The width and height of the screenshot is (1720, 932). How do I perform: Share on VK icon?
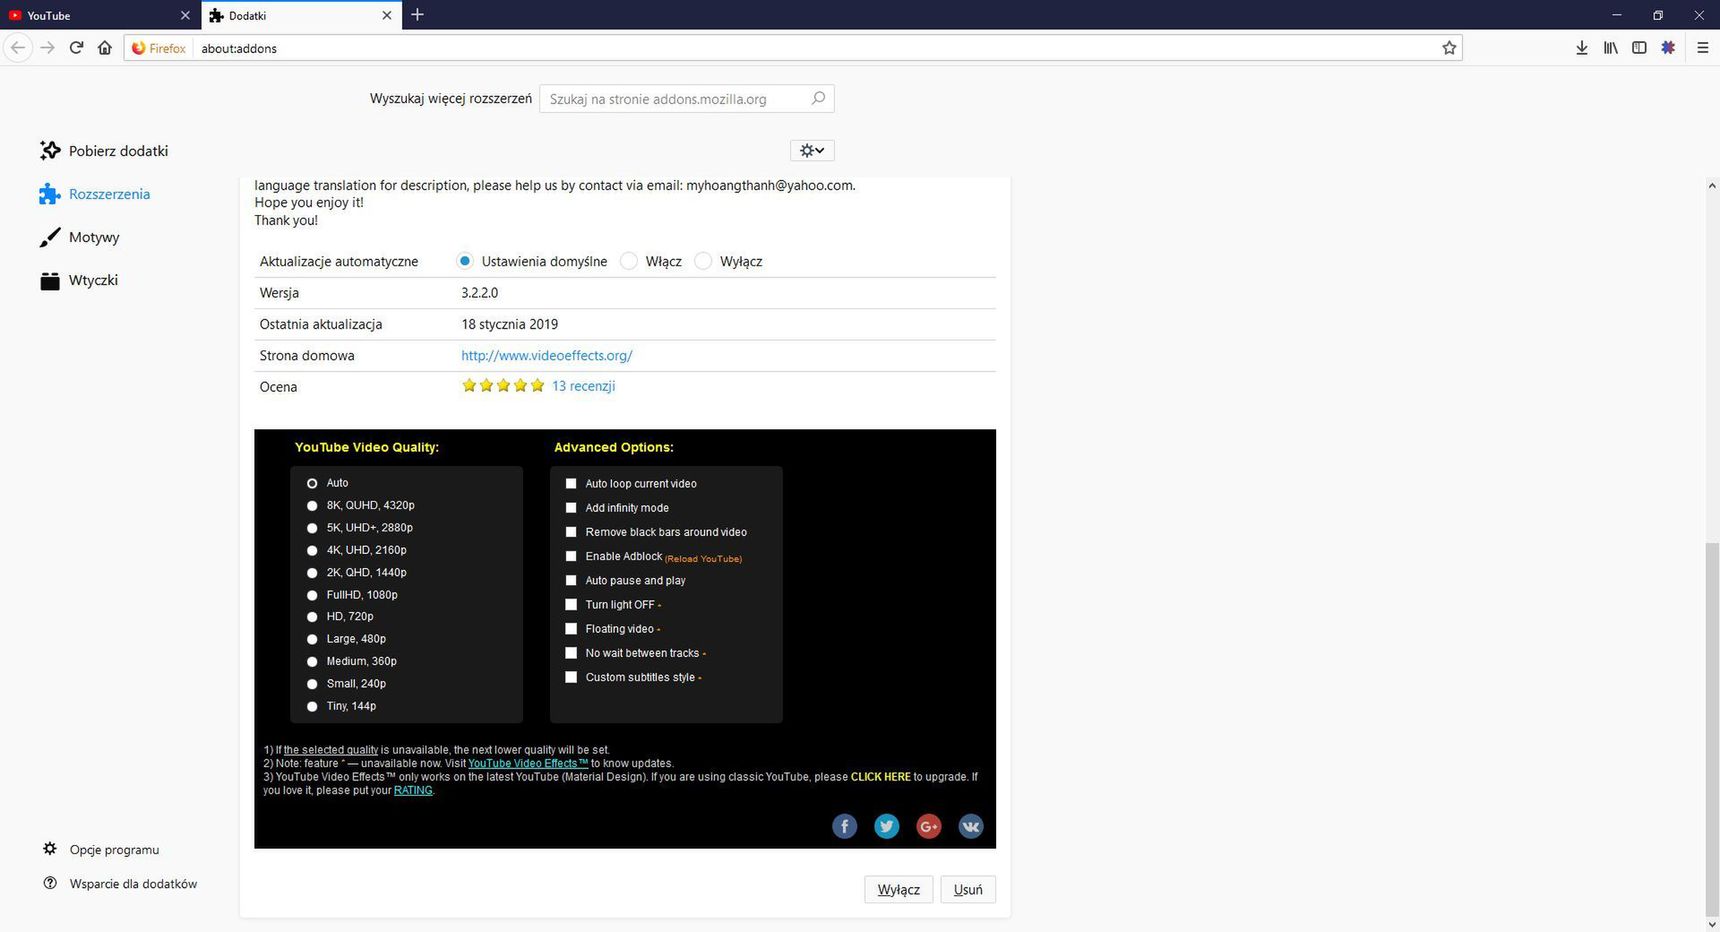[971, 826]
